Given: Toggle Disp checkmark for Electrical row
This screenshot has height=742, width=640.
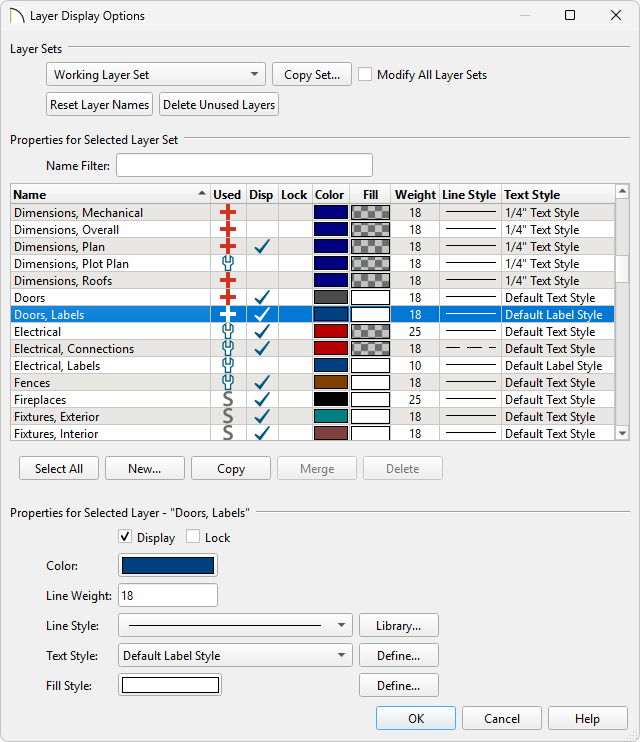Looking at the screenshot, I should click(262, 332).
